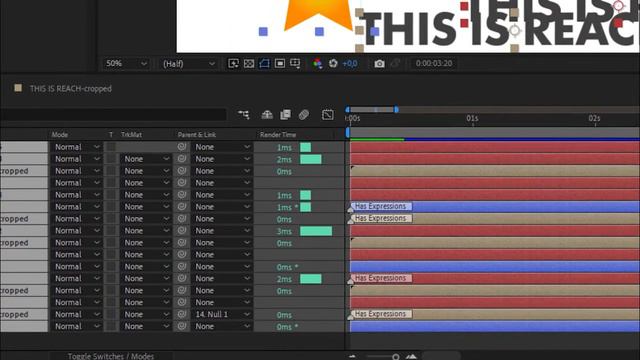
Task: Click the red layer bar in 3ms row
Action: [x=495, y=231]
